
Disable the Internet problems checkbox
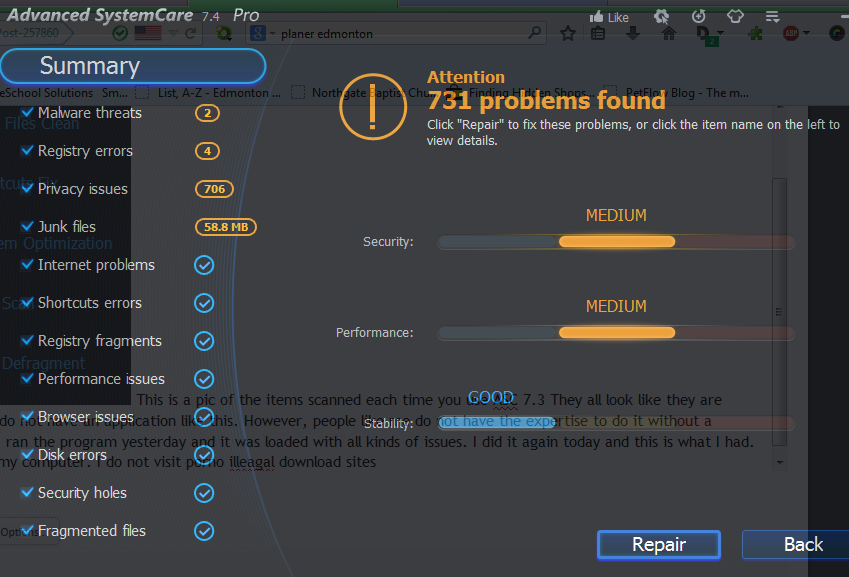pos(27,264)
